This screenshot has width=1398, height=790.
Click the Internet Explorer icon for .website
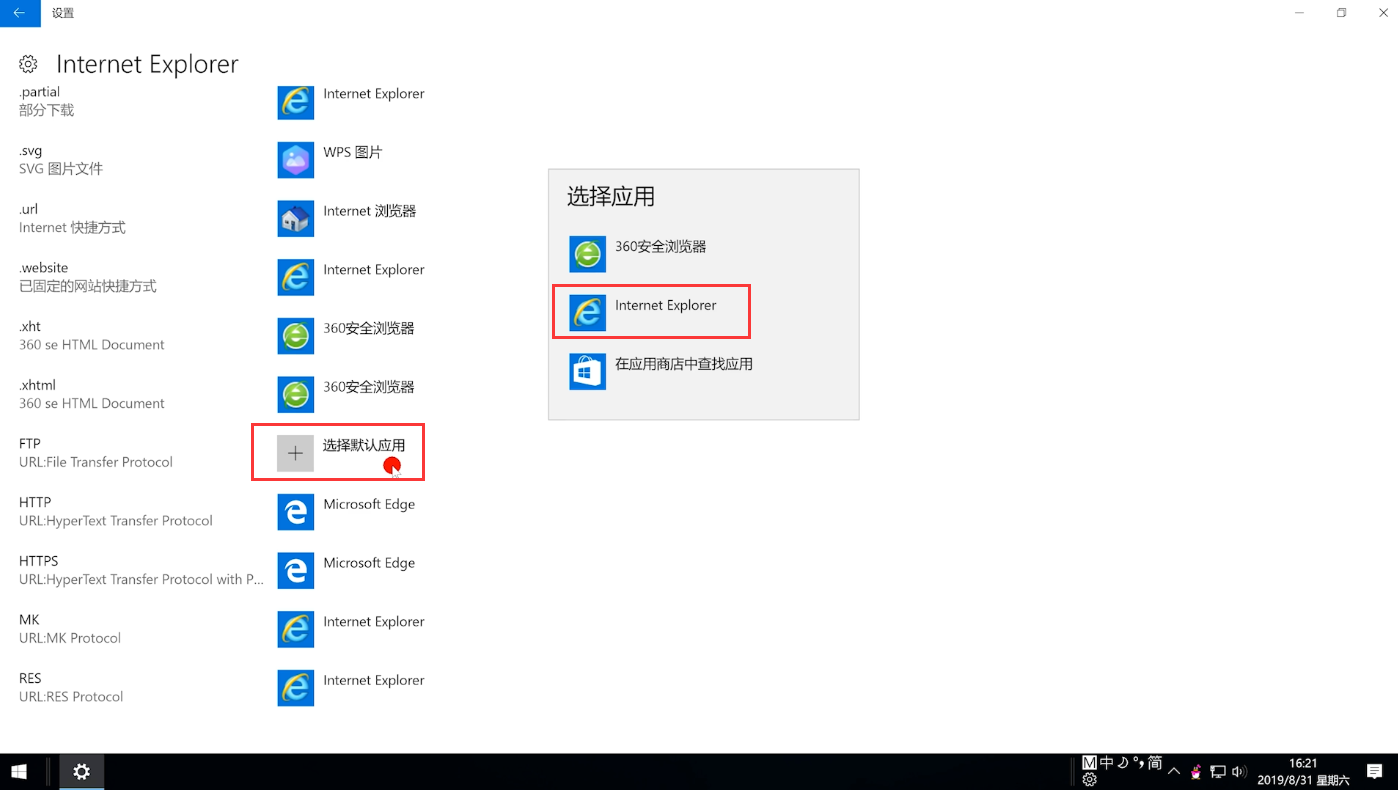tap(295, 277)
